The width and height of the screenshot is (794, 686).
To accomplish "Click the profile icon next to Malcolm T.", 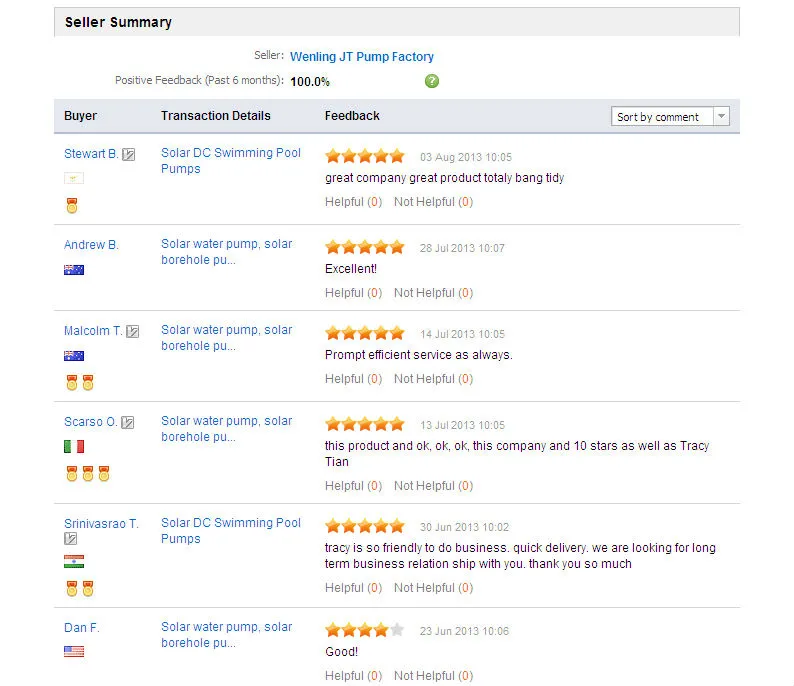I will [133, 331].
